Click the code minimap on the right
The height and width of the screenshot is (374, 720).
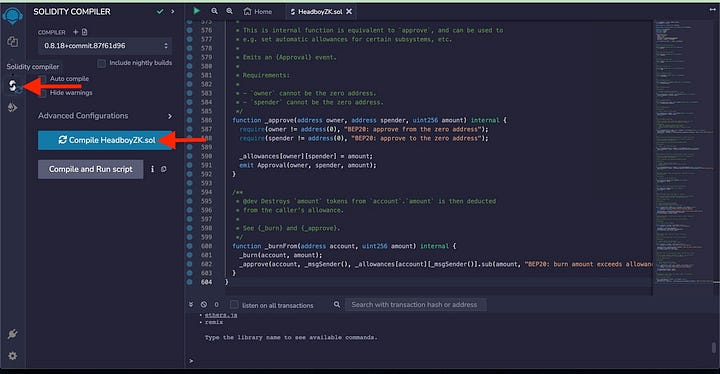point(684,152)
